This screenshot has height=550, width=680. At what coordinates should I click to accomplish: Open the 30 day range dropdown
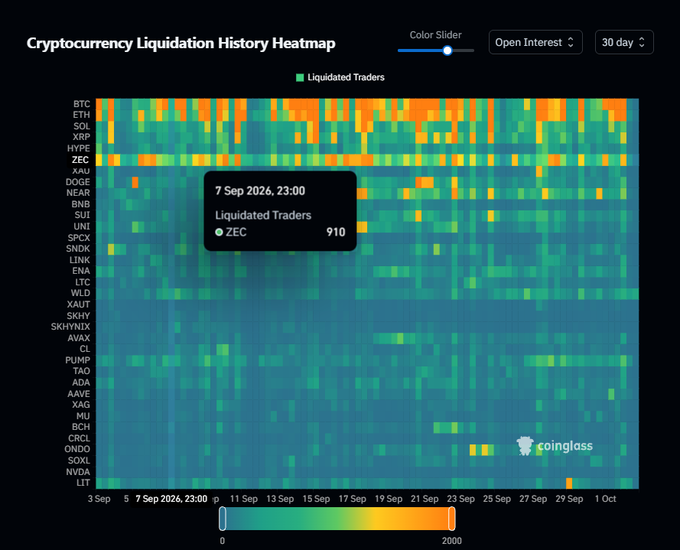[x=624, y=42]
